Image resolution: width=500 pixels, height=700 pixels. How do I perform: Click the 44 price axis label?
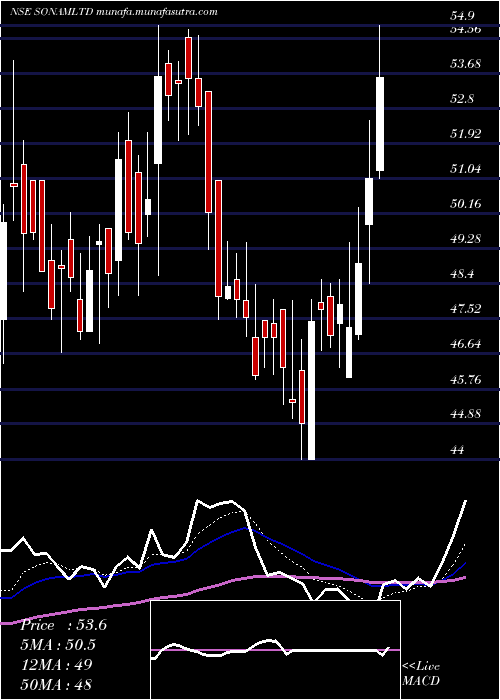coord(458,449)
